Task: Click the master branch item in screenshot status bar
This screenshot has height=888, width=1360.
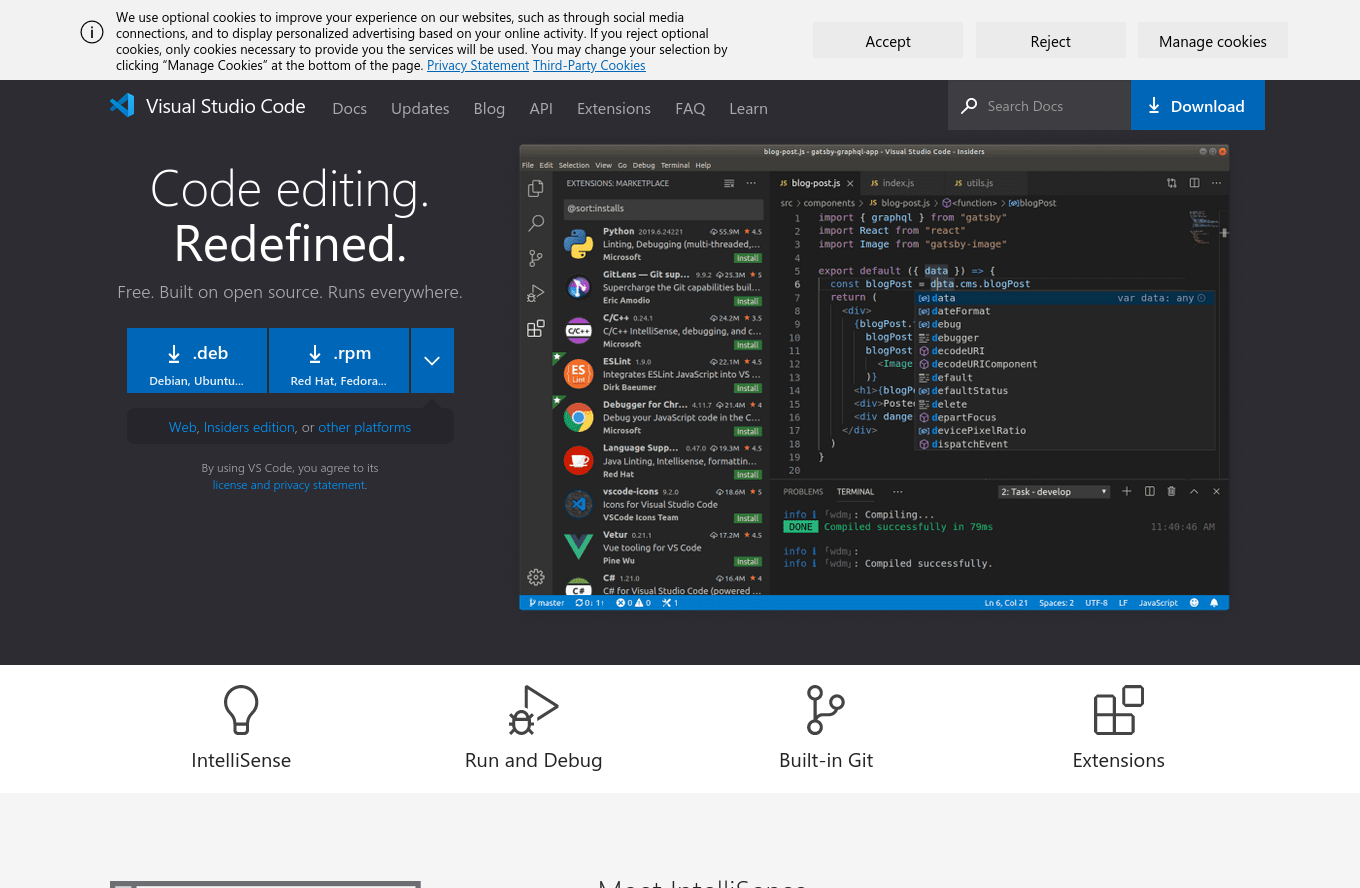Action: (546, 603)
